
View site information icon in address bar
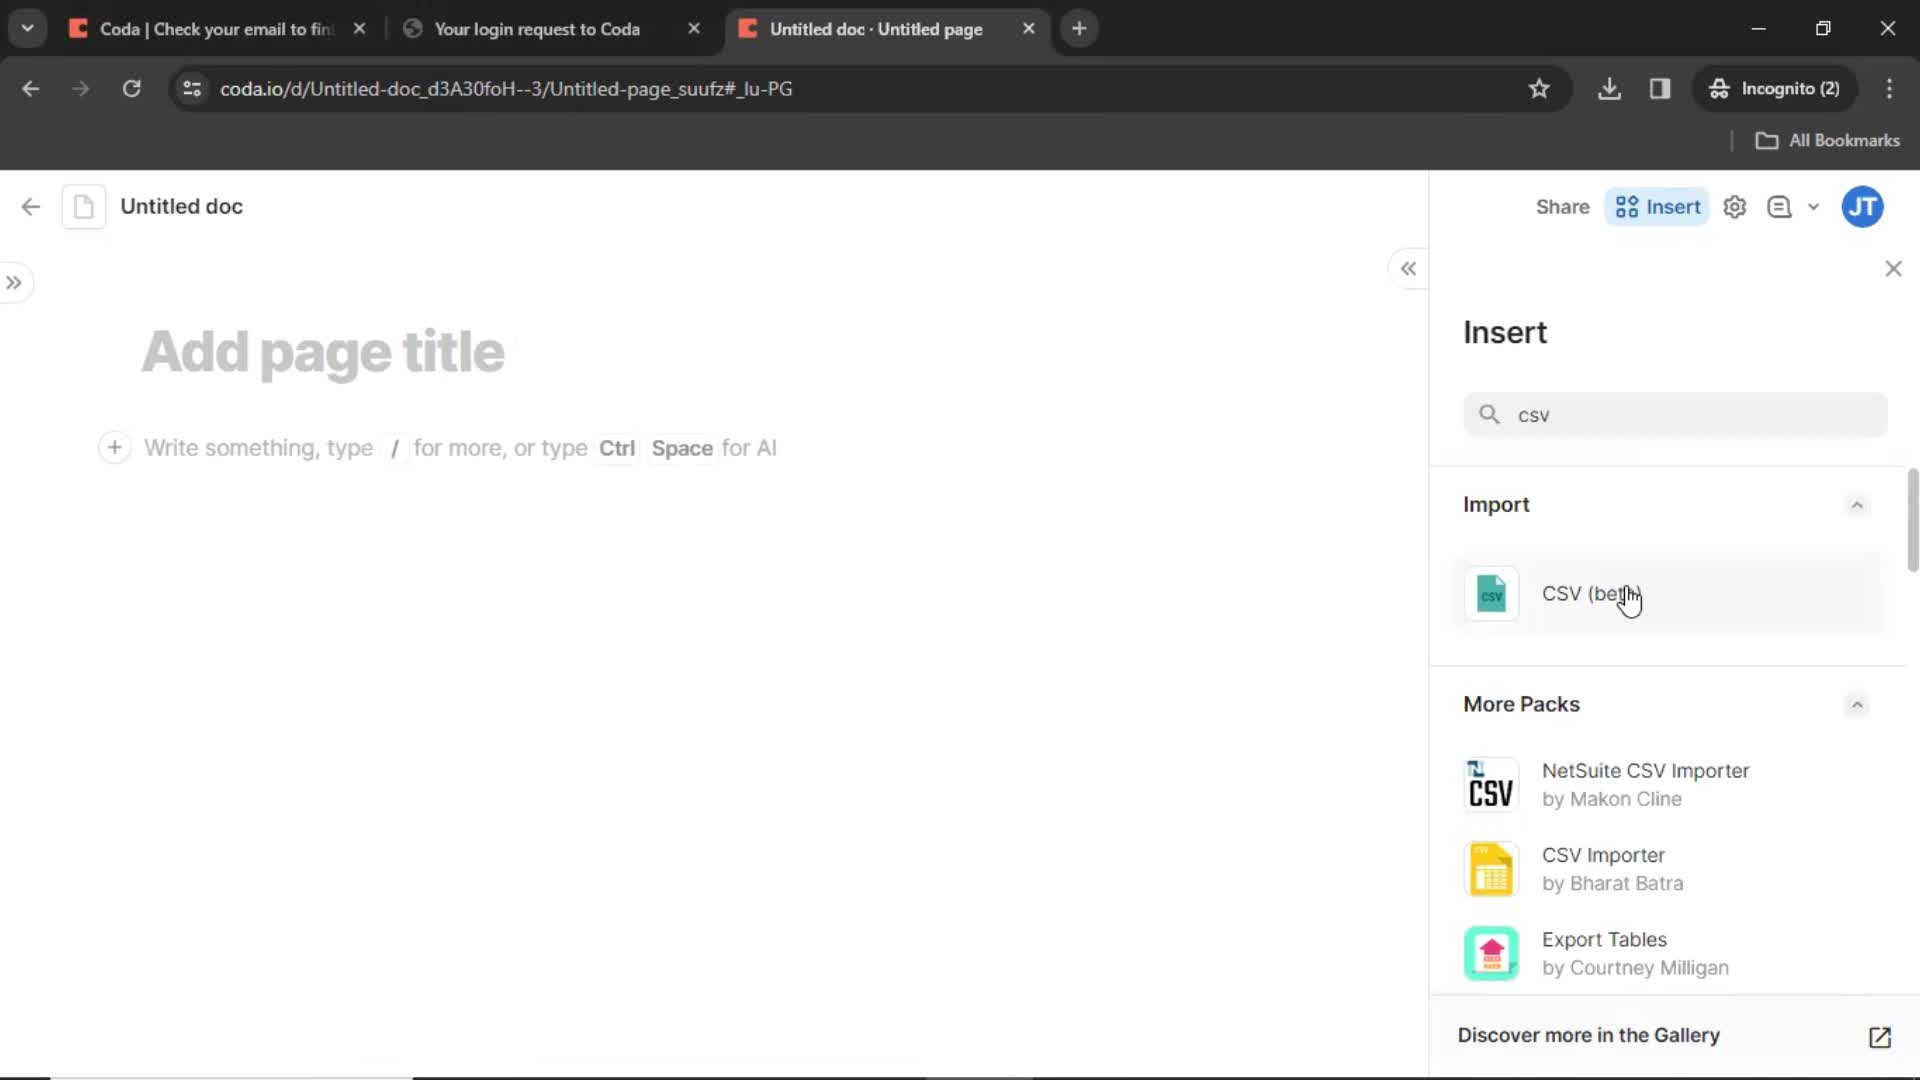[192, 89]
